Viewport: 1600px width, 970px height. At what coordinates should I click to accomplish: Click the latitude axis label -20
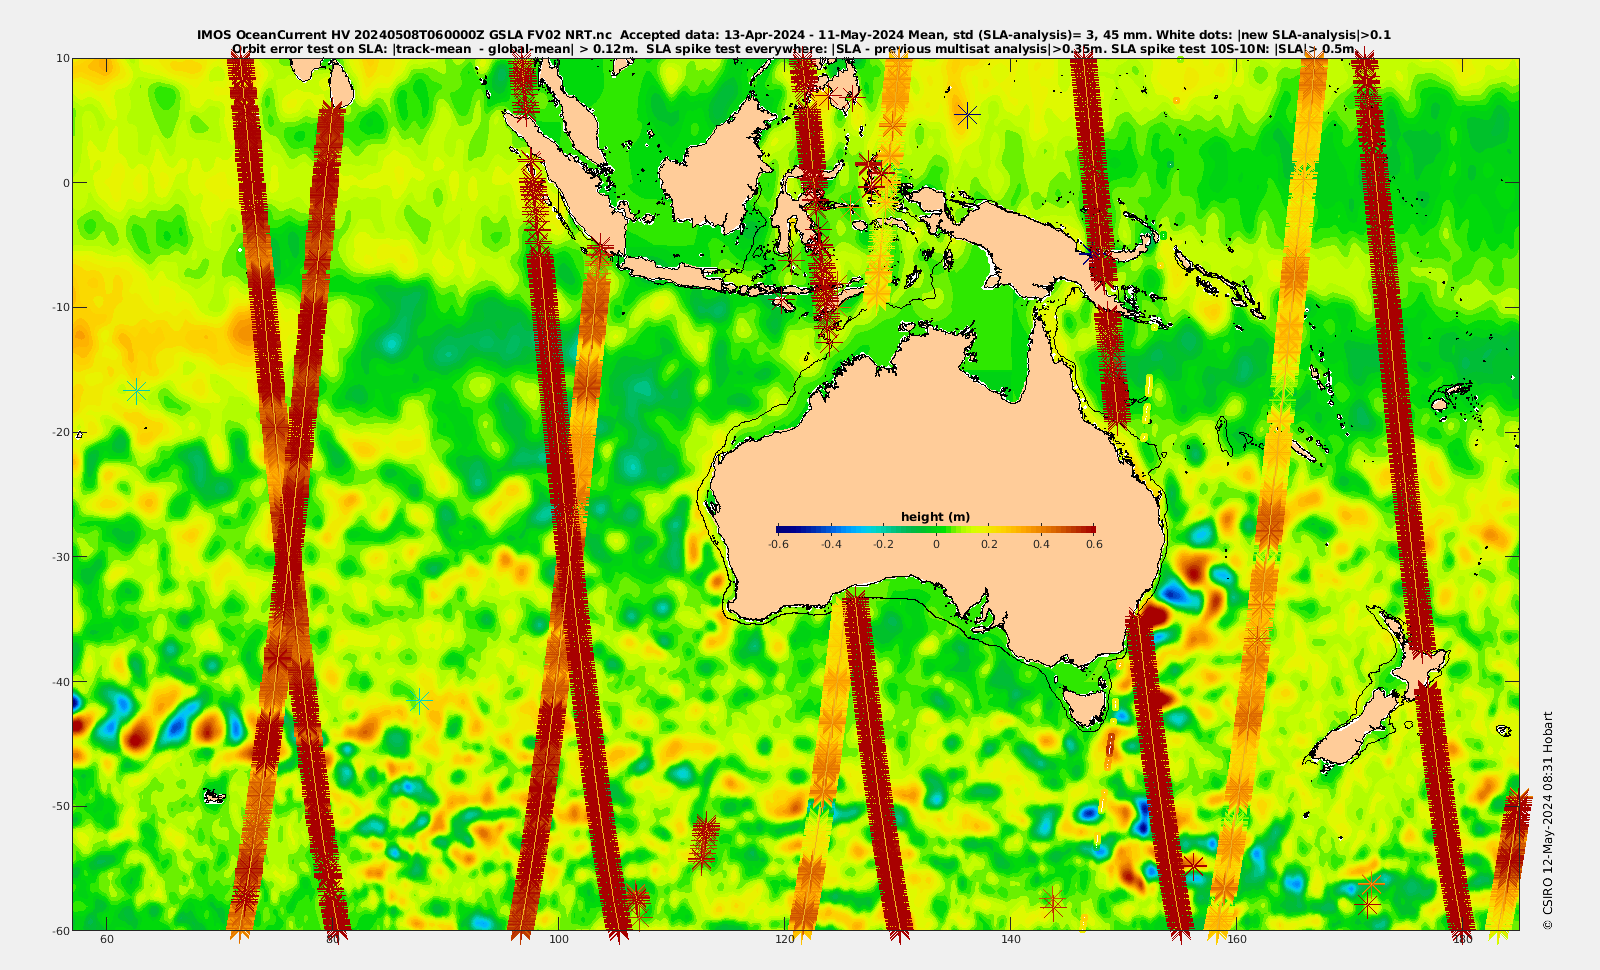(x=61, y=432)
